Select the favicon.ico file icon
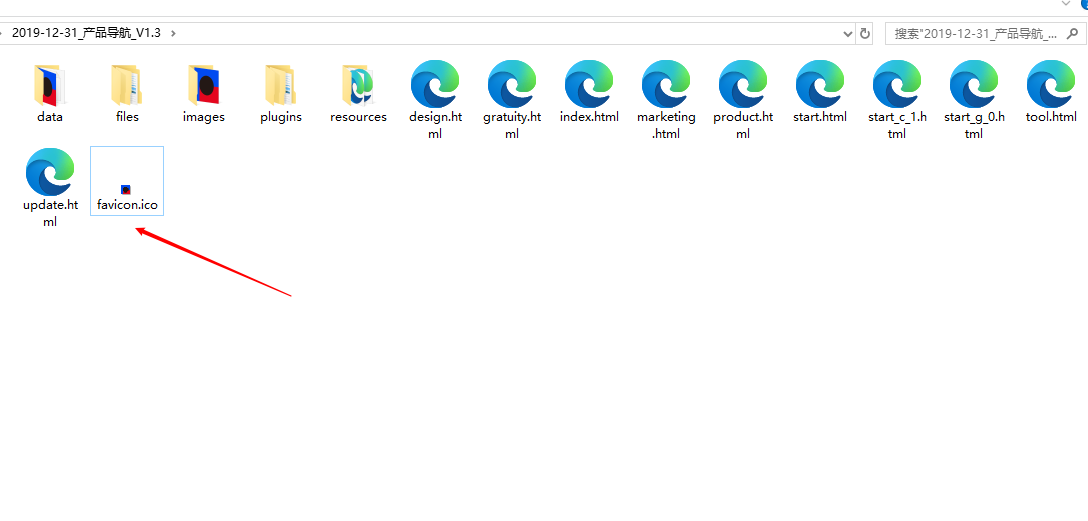The image size is (1088, 521). [x=126, y=189]
